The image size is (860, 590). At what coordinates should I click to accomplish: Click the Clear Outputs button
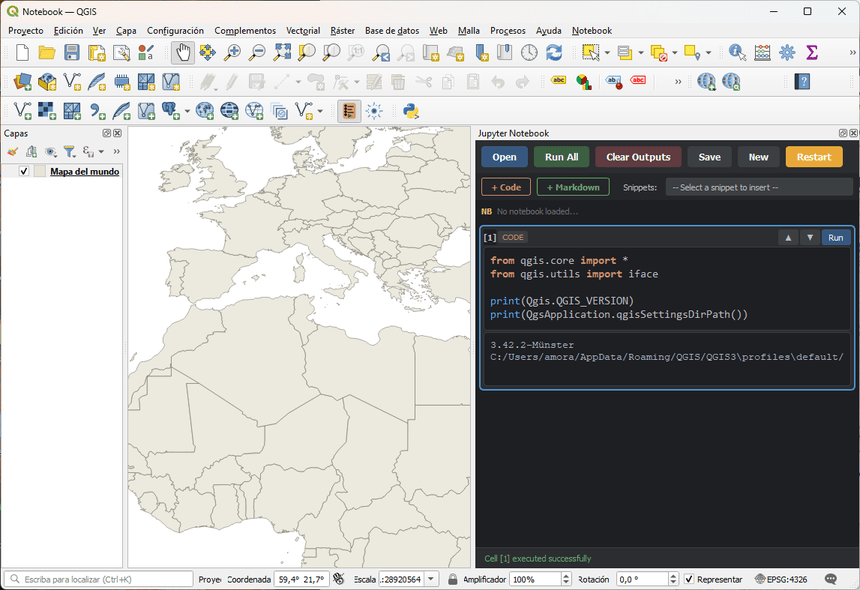point(638,157)
